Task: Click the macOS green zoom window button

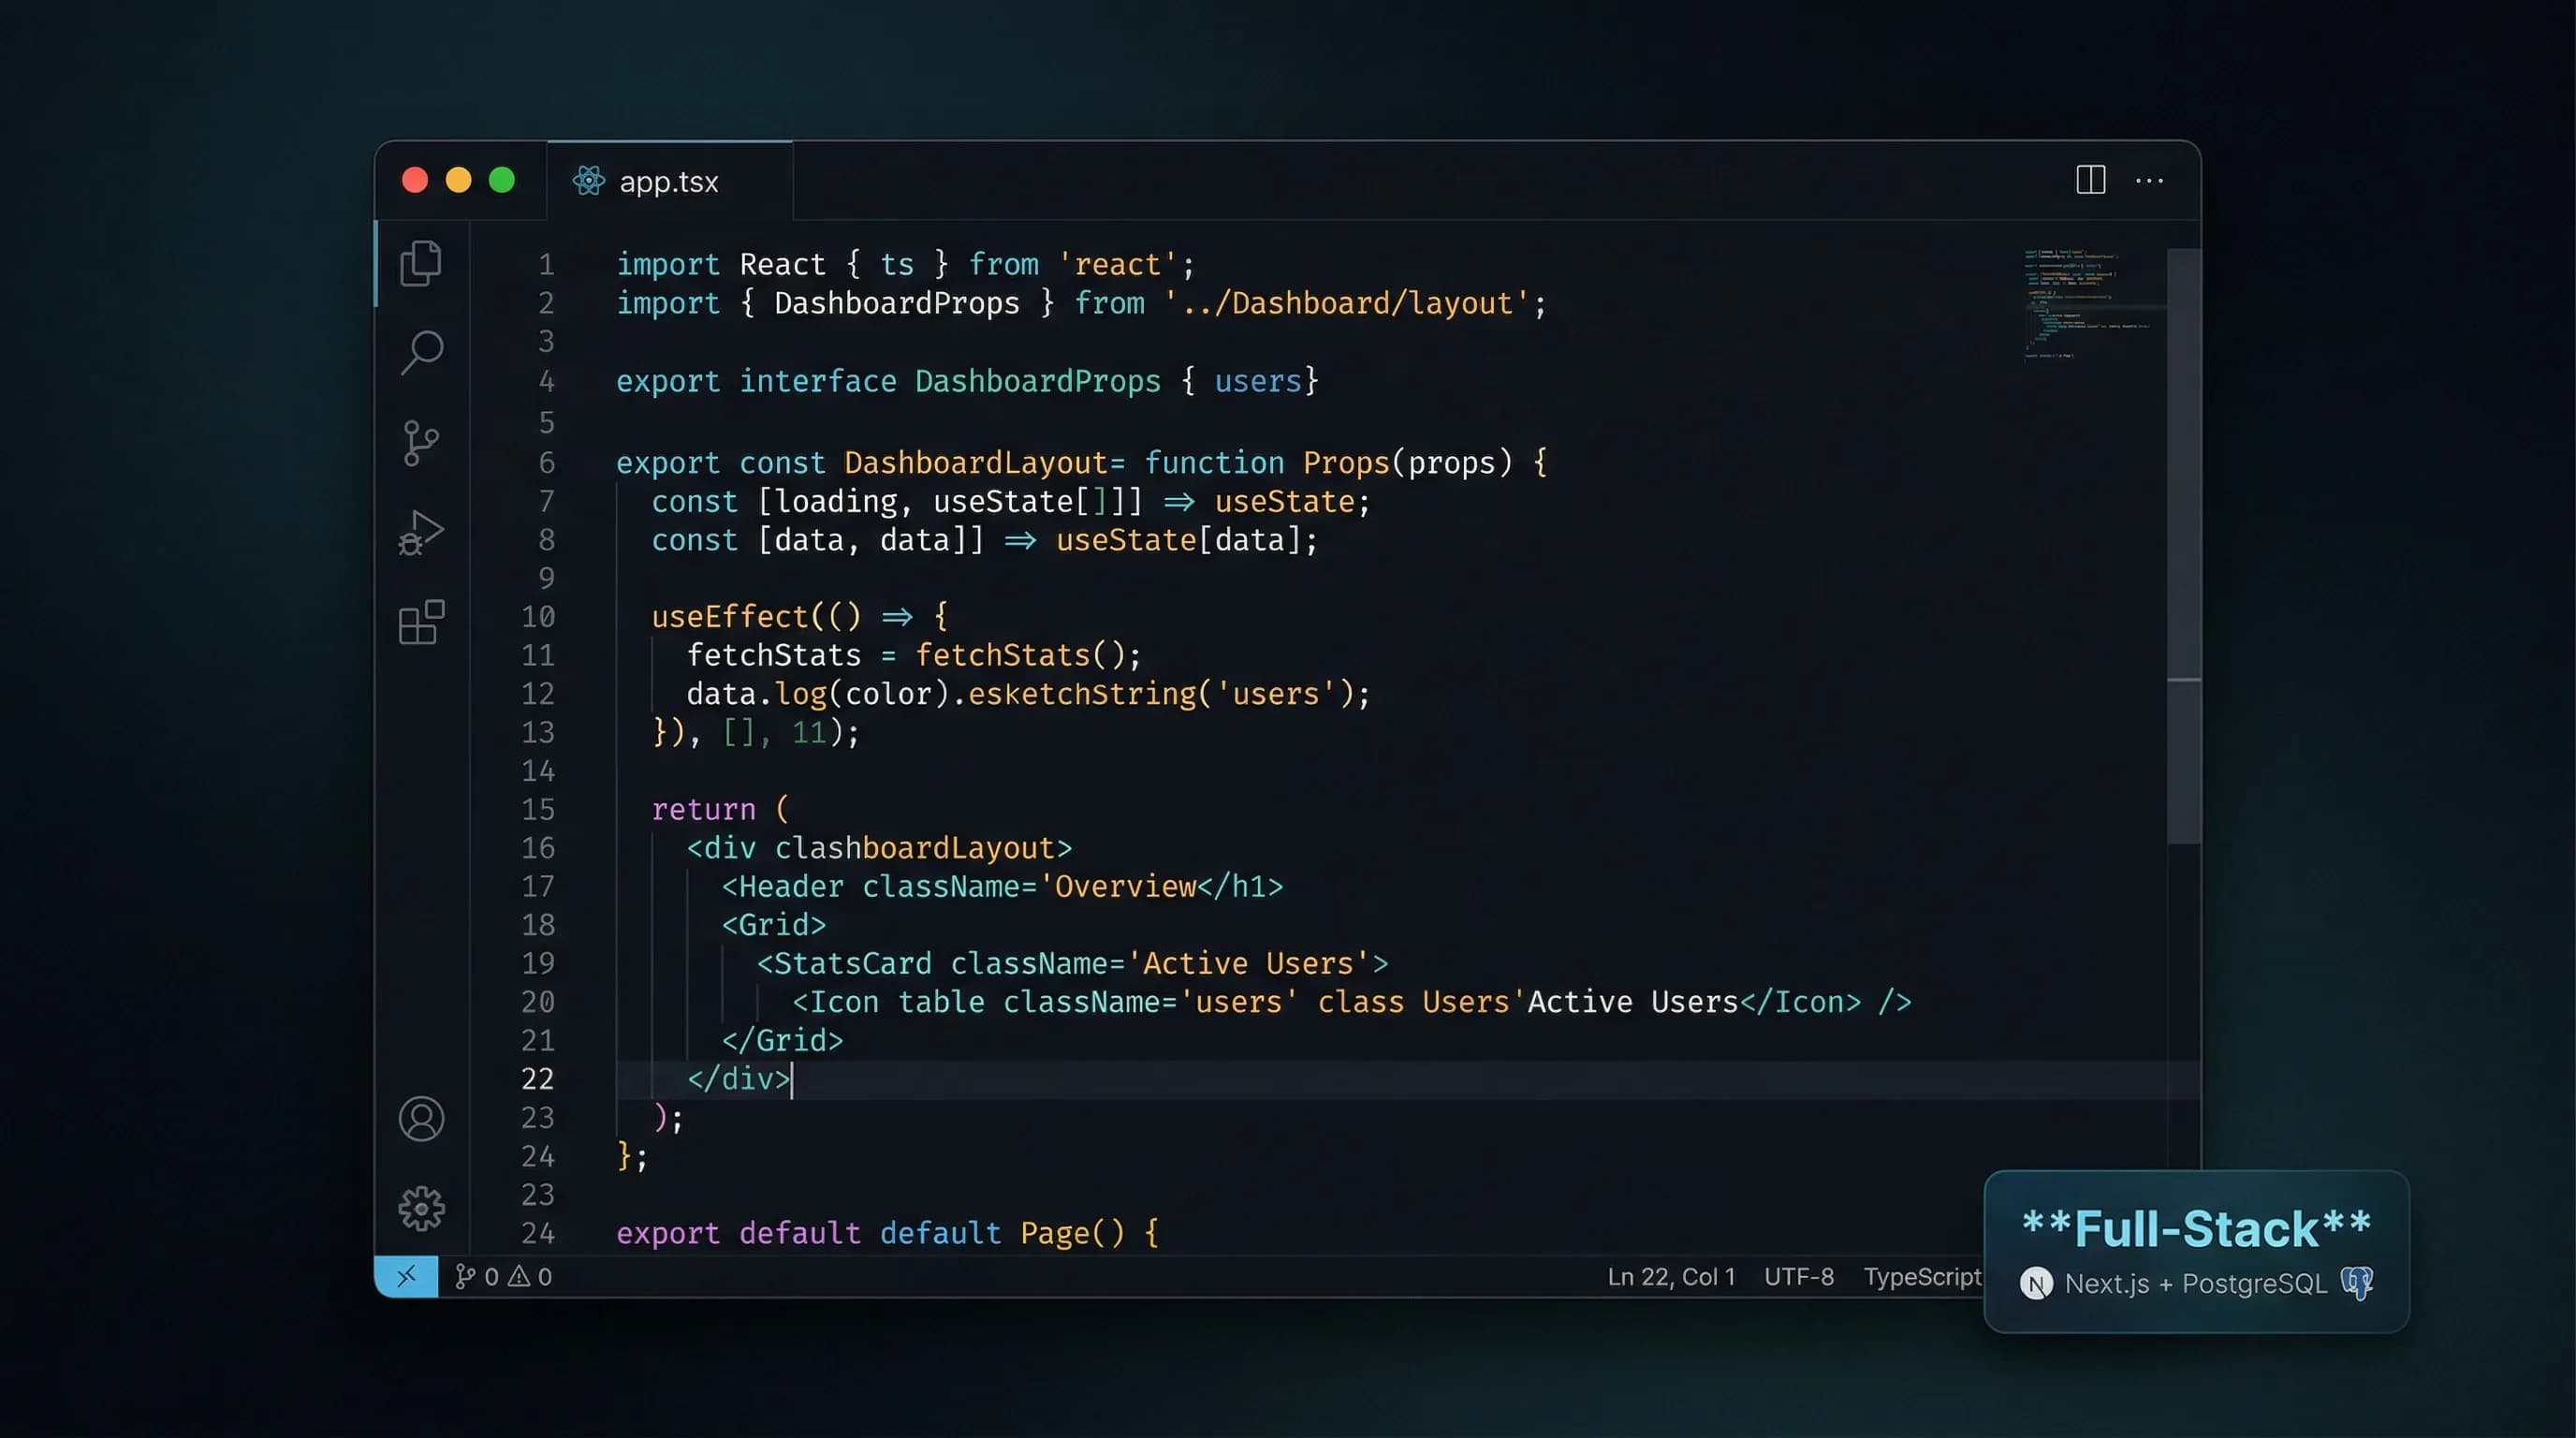Action: coord(502,181)
